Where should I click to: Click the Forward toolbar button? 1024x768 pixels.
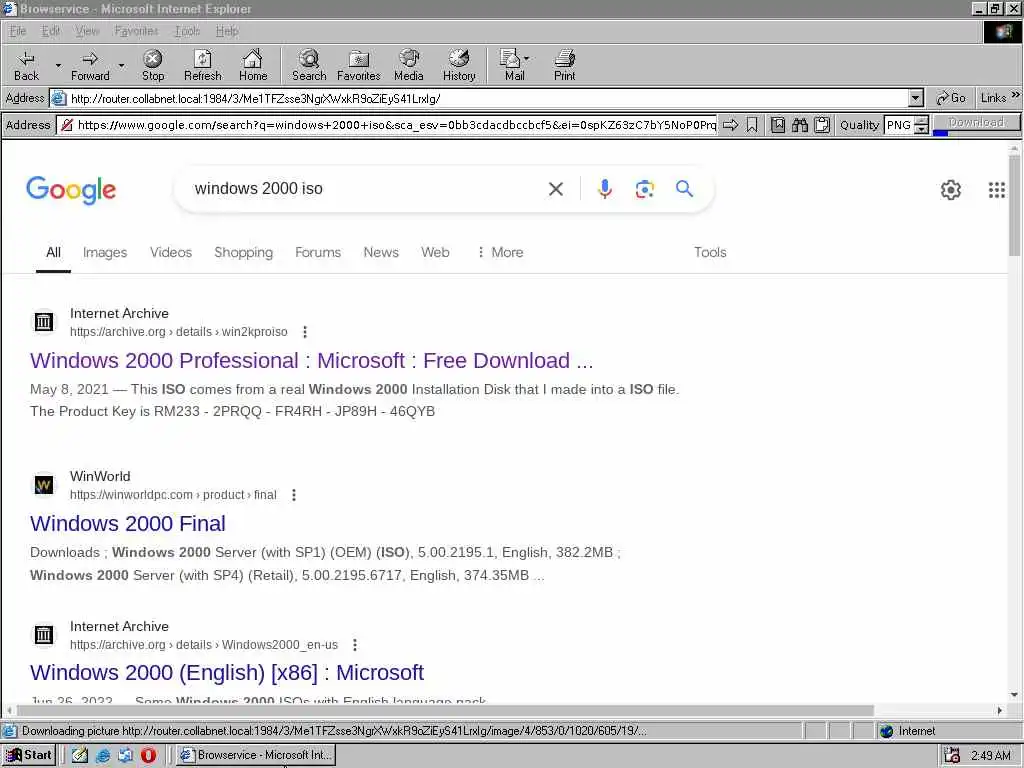90,65
